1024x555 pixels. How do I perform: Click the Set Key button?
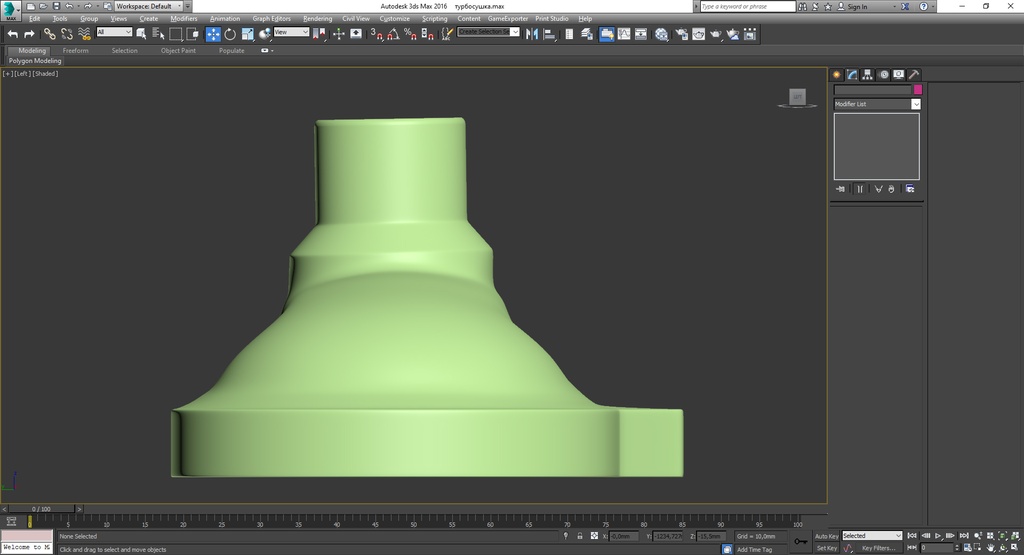point(826,548)
